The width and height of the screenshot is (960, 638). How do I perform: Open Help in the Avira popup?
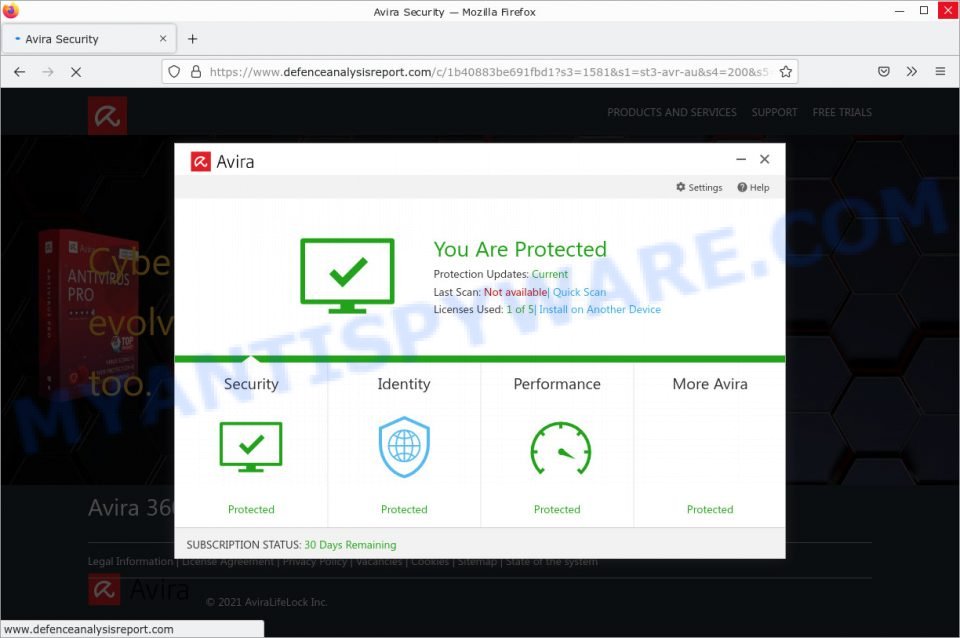(753, 187)
